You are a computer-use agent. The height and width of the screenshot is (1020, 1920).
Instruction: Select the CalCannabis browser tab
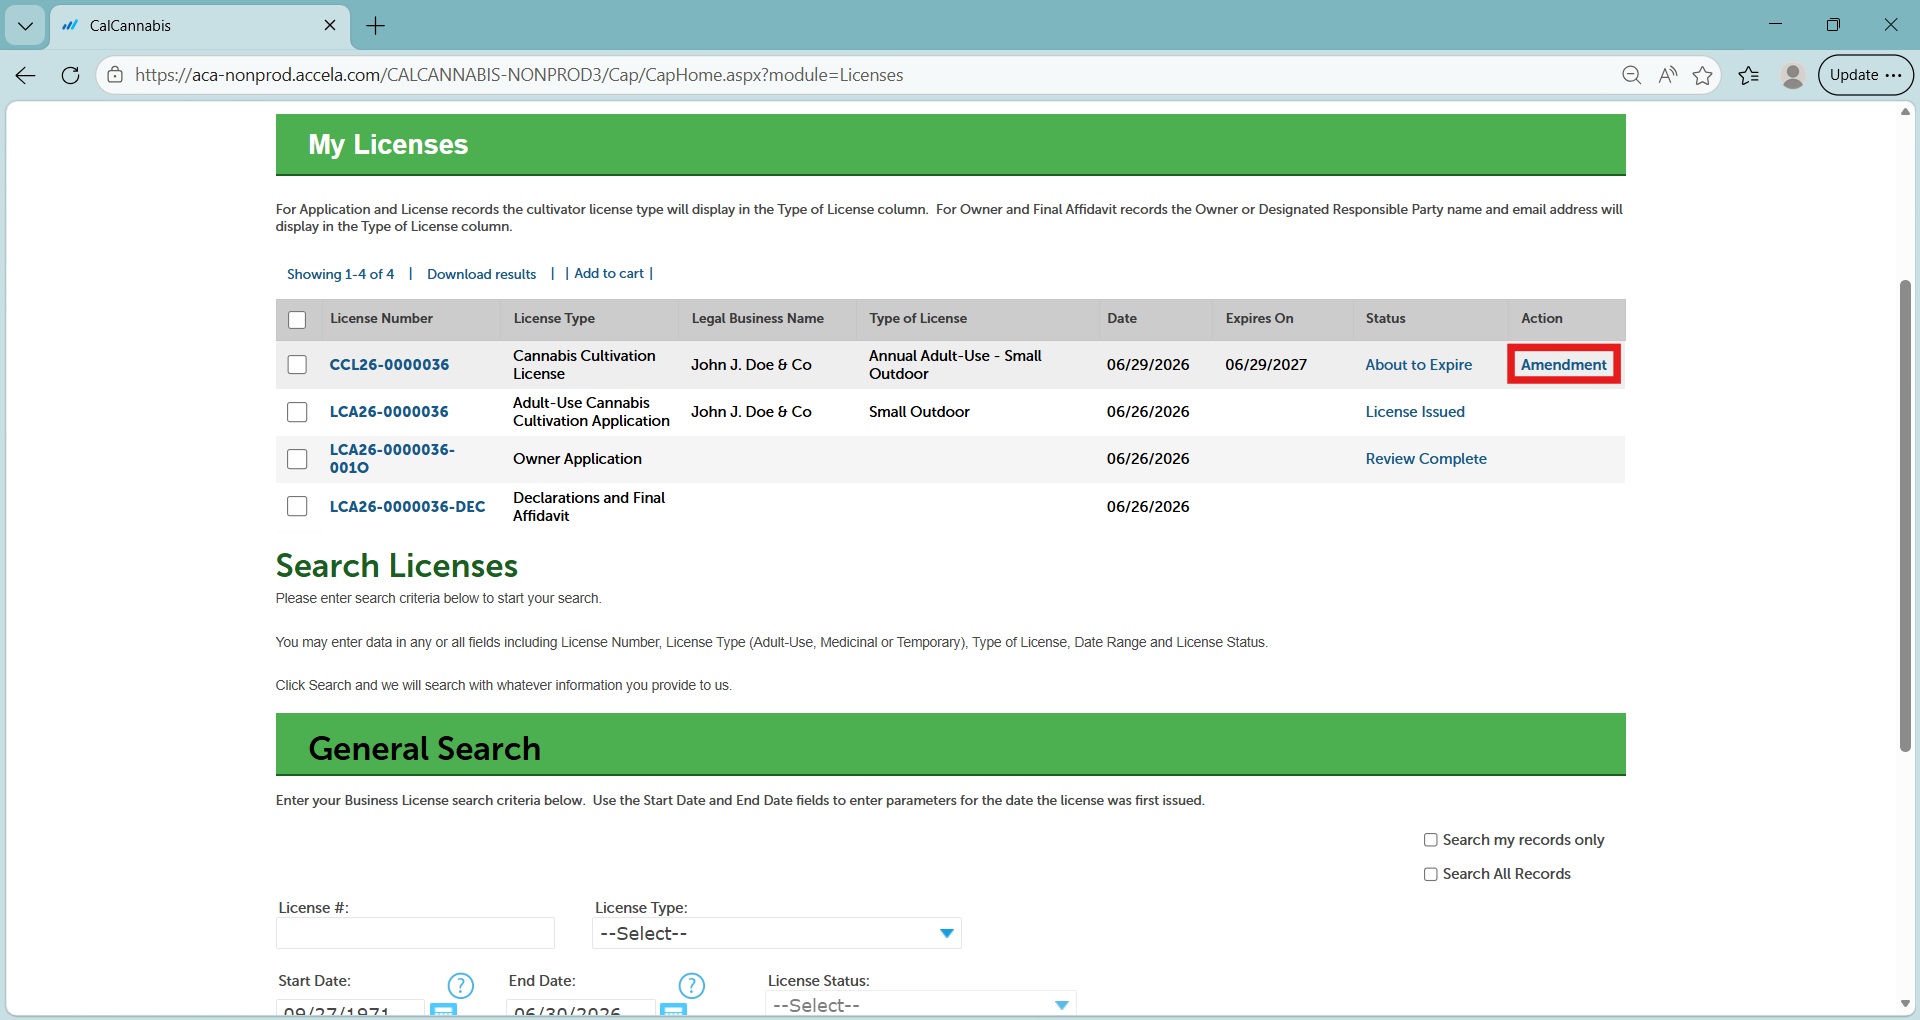200,26
